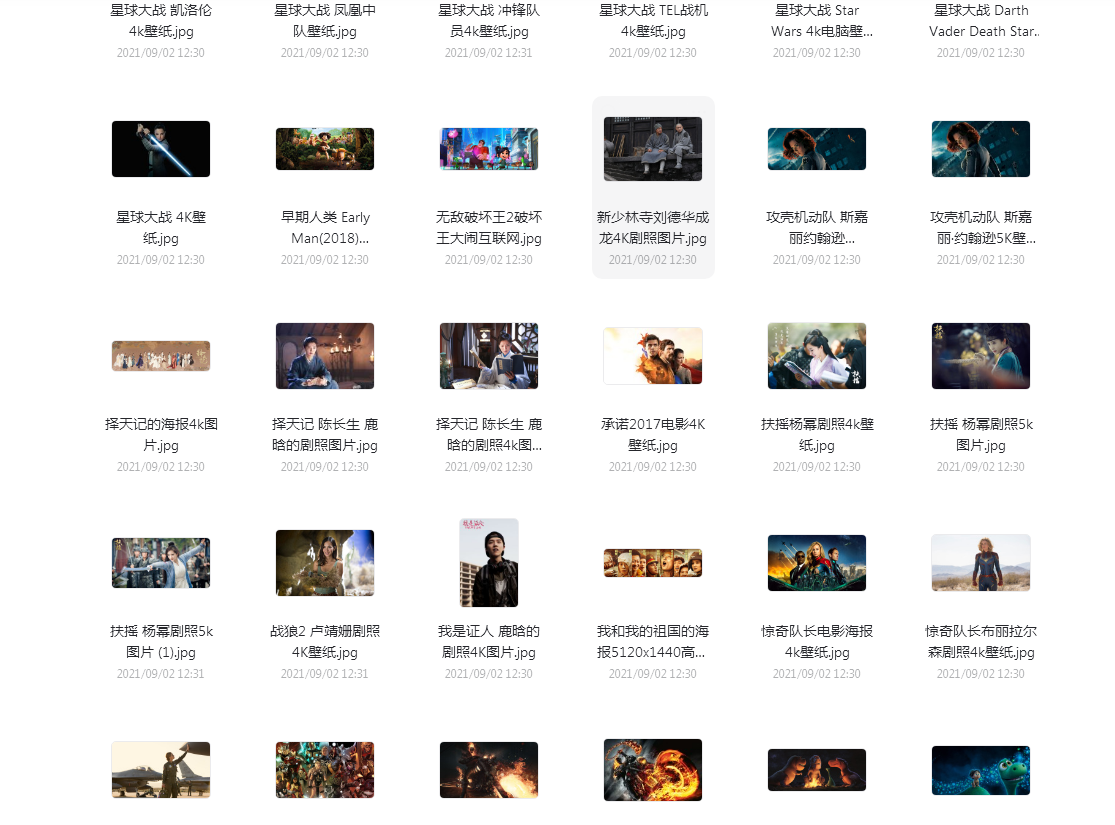Select thumbnail above 择天记 陈长生 鹿晗的剧照4k图...

point(489,356)
